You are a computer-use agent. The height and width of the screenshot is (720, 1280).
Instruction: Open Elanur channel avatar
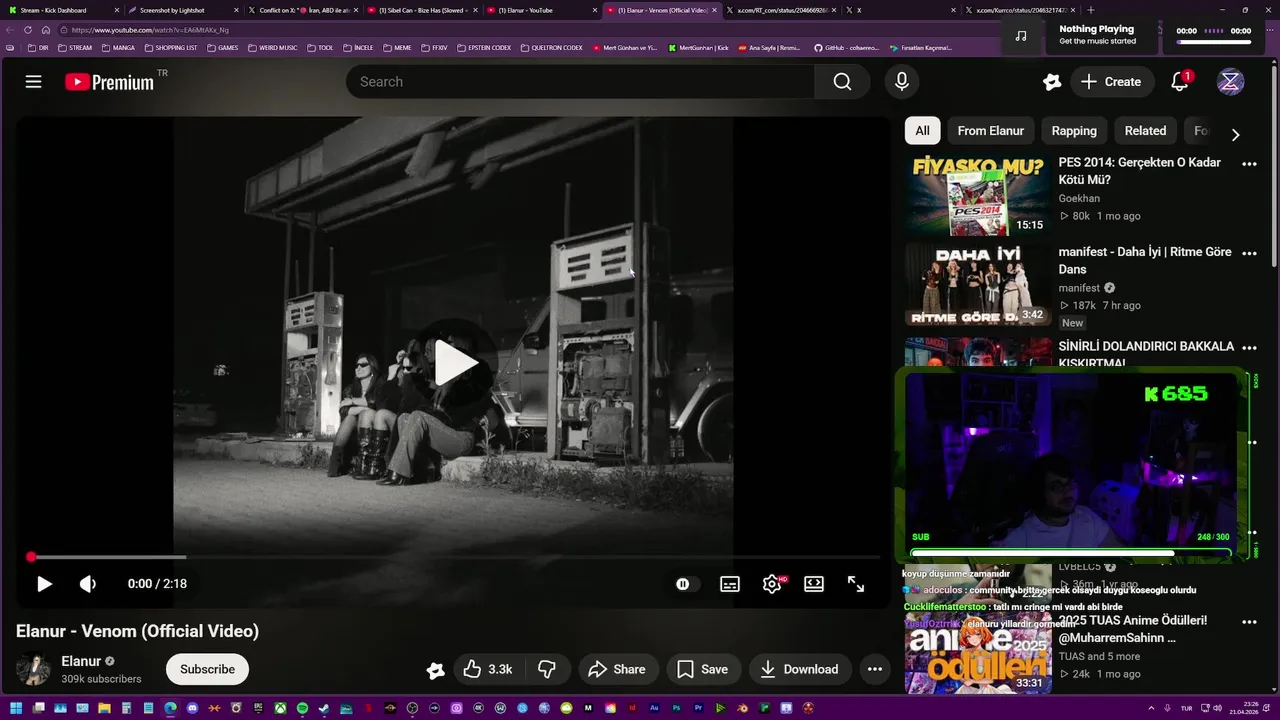(x=33, y=669)
